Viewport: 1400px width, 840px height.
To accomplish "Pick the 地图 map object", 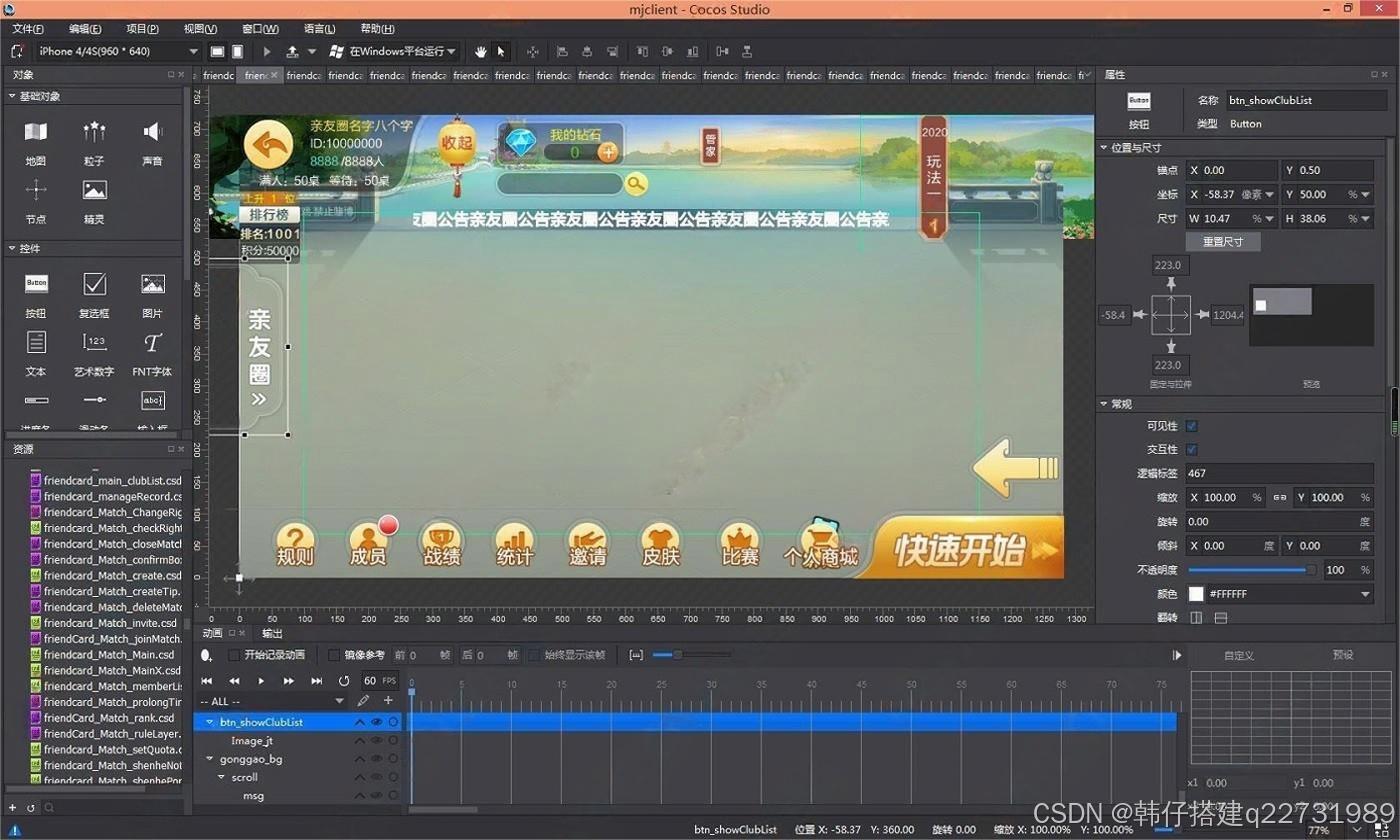I will (36, 142).
